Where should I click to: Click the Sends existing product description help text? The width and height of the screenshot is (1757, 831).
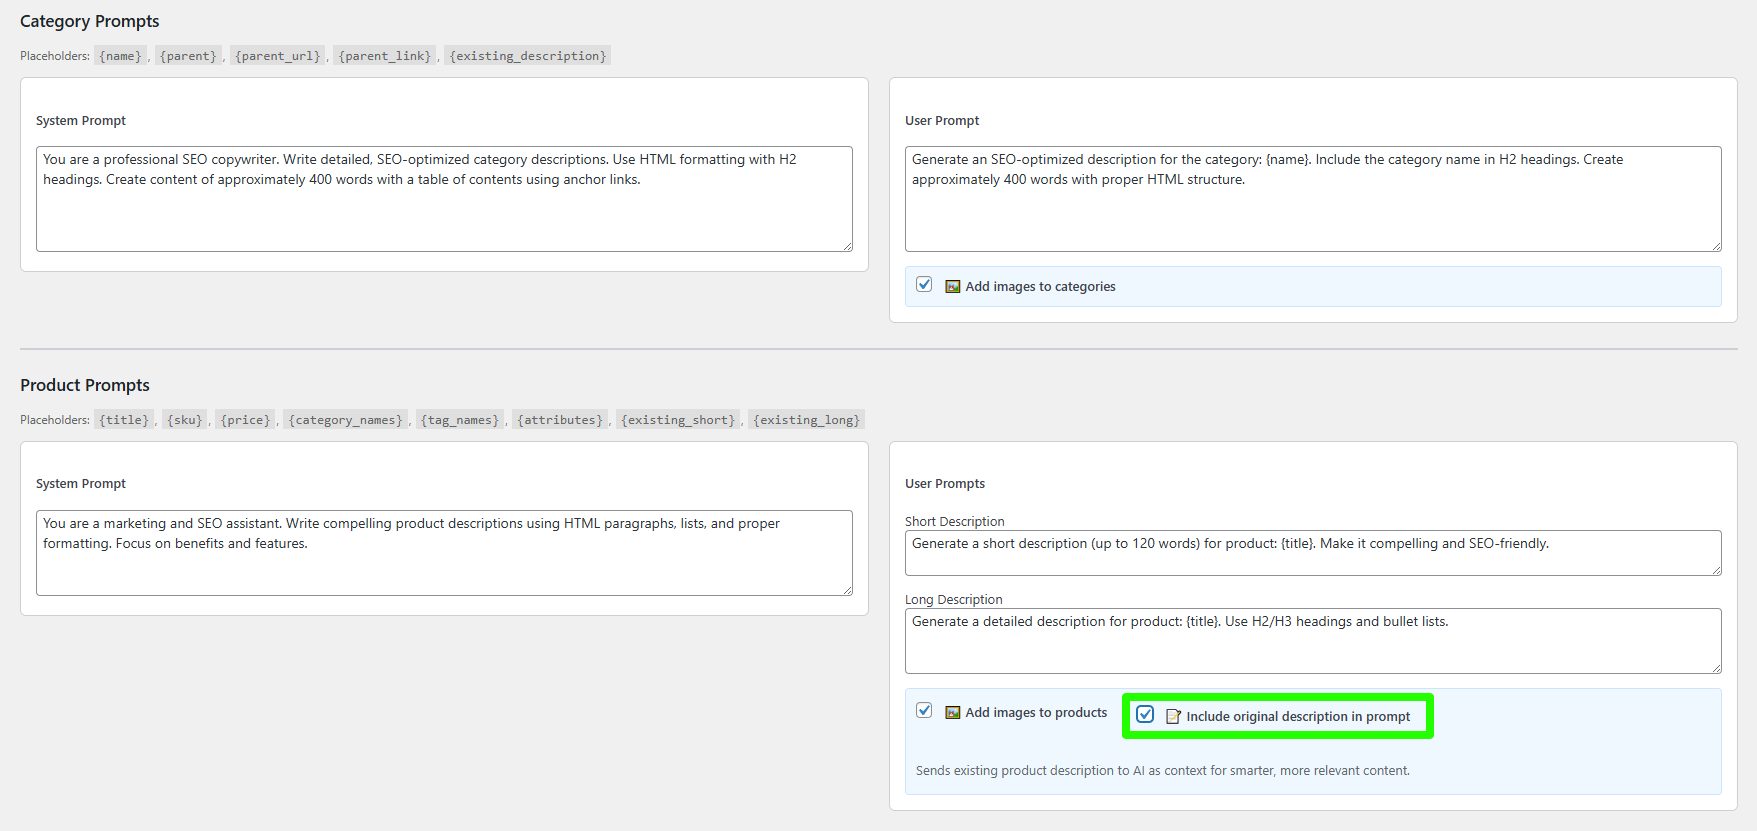[1163, 771]
